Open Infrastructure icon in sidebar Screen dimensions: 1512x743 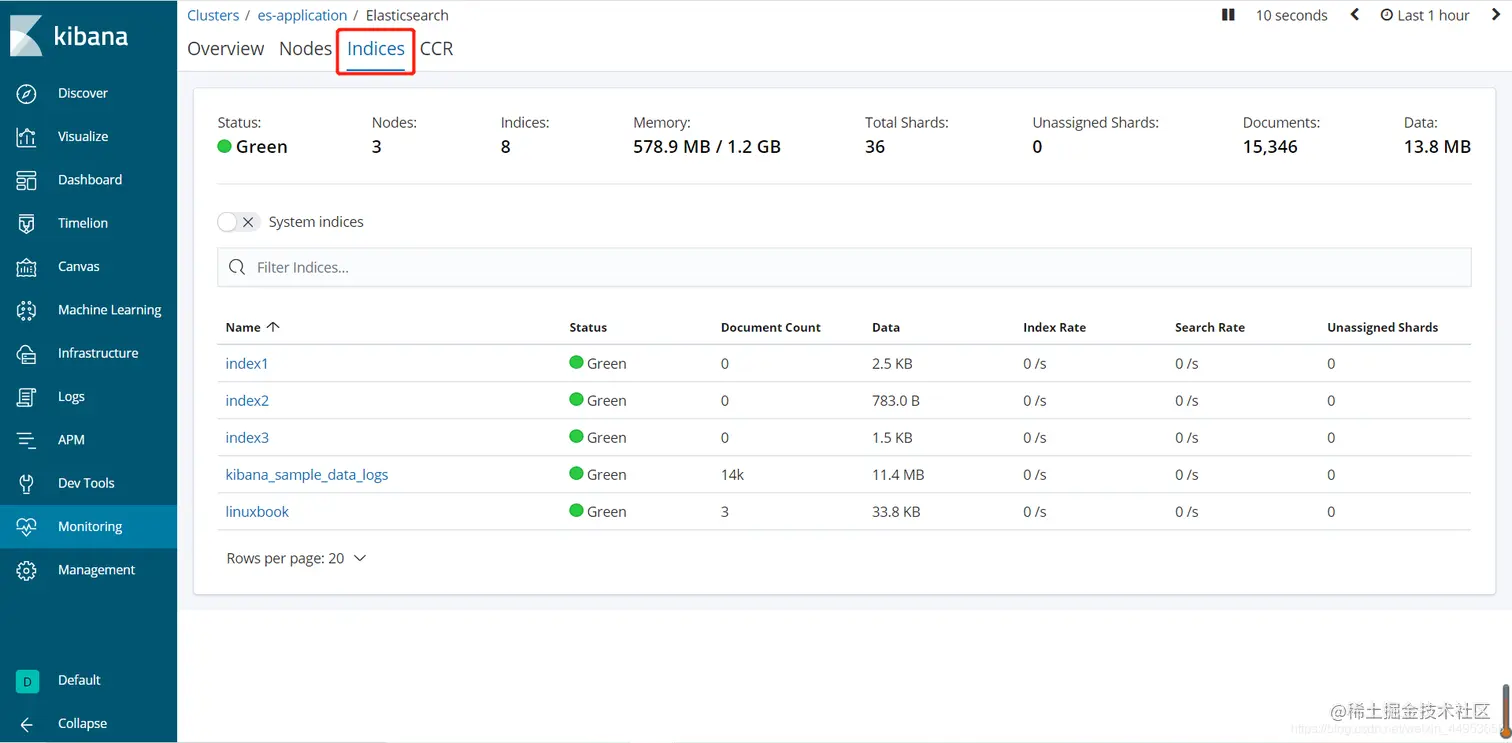click(27, 353)
